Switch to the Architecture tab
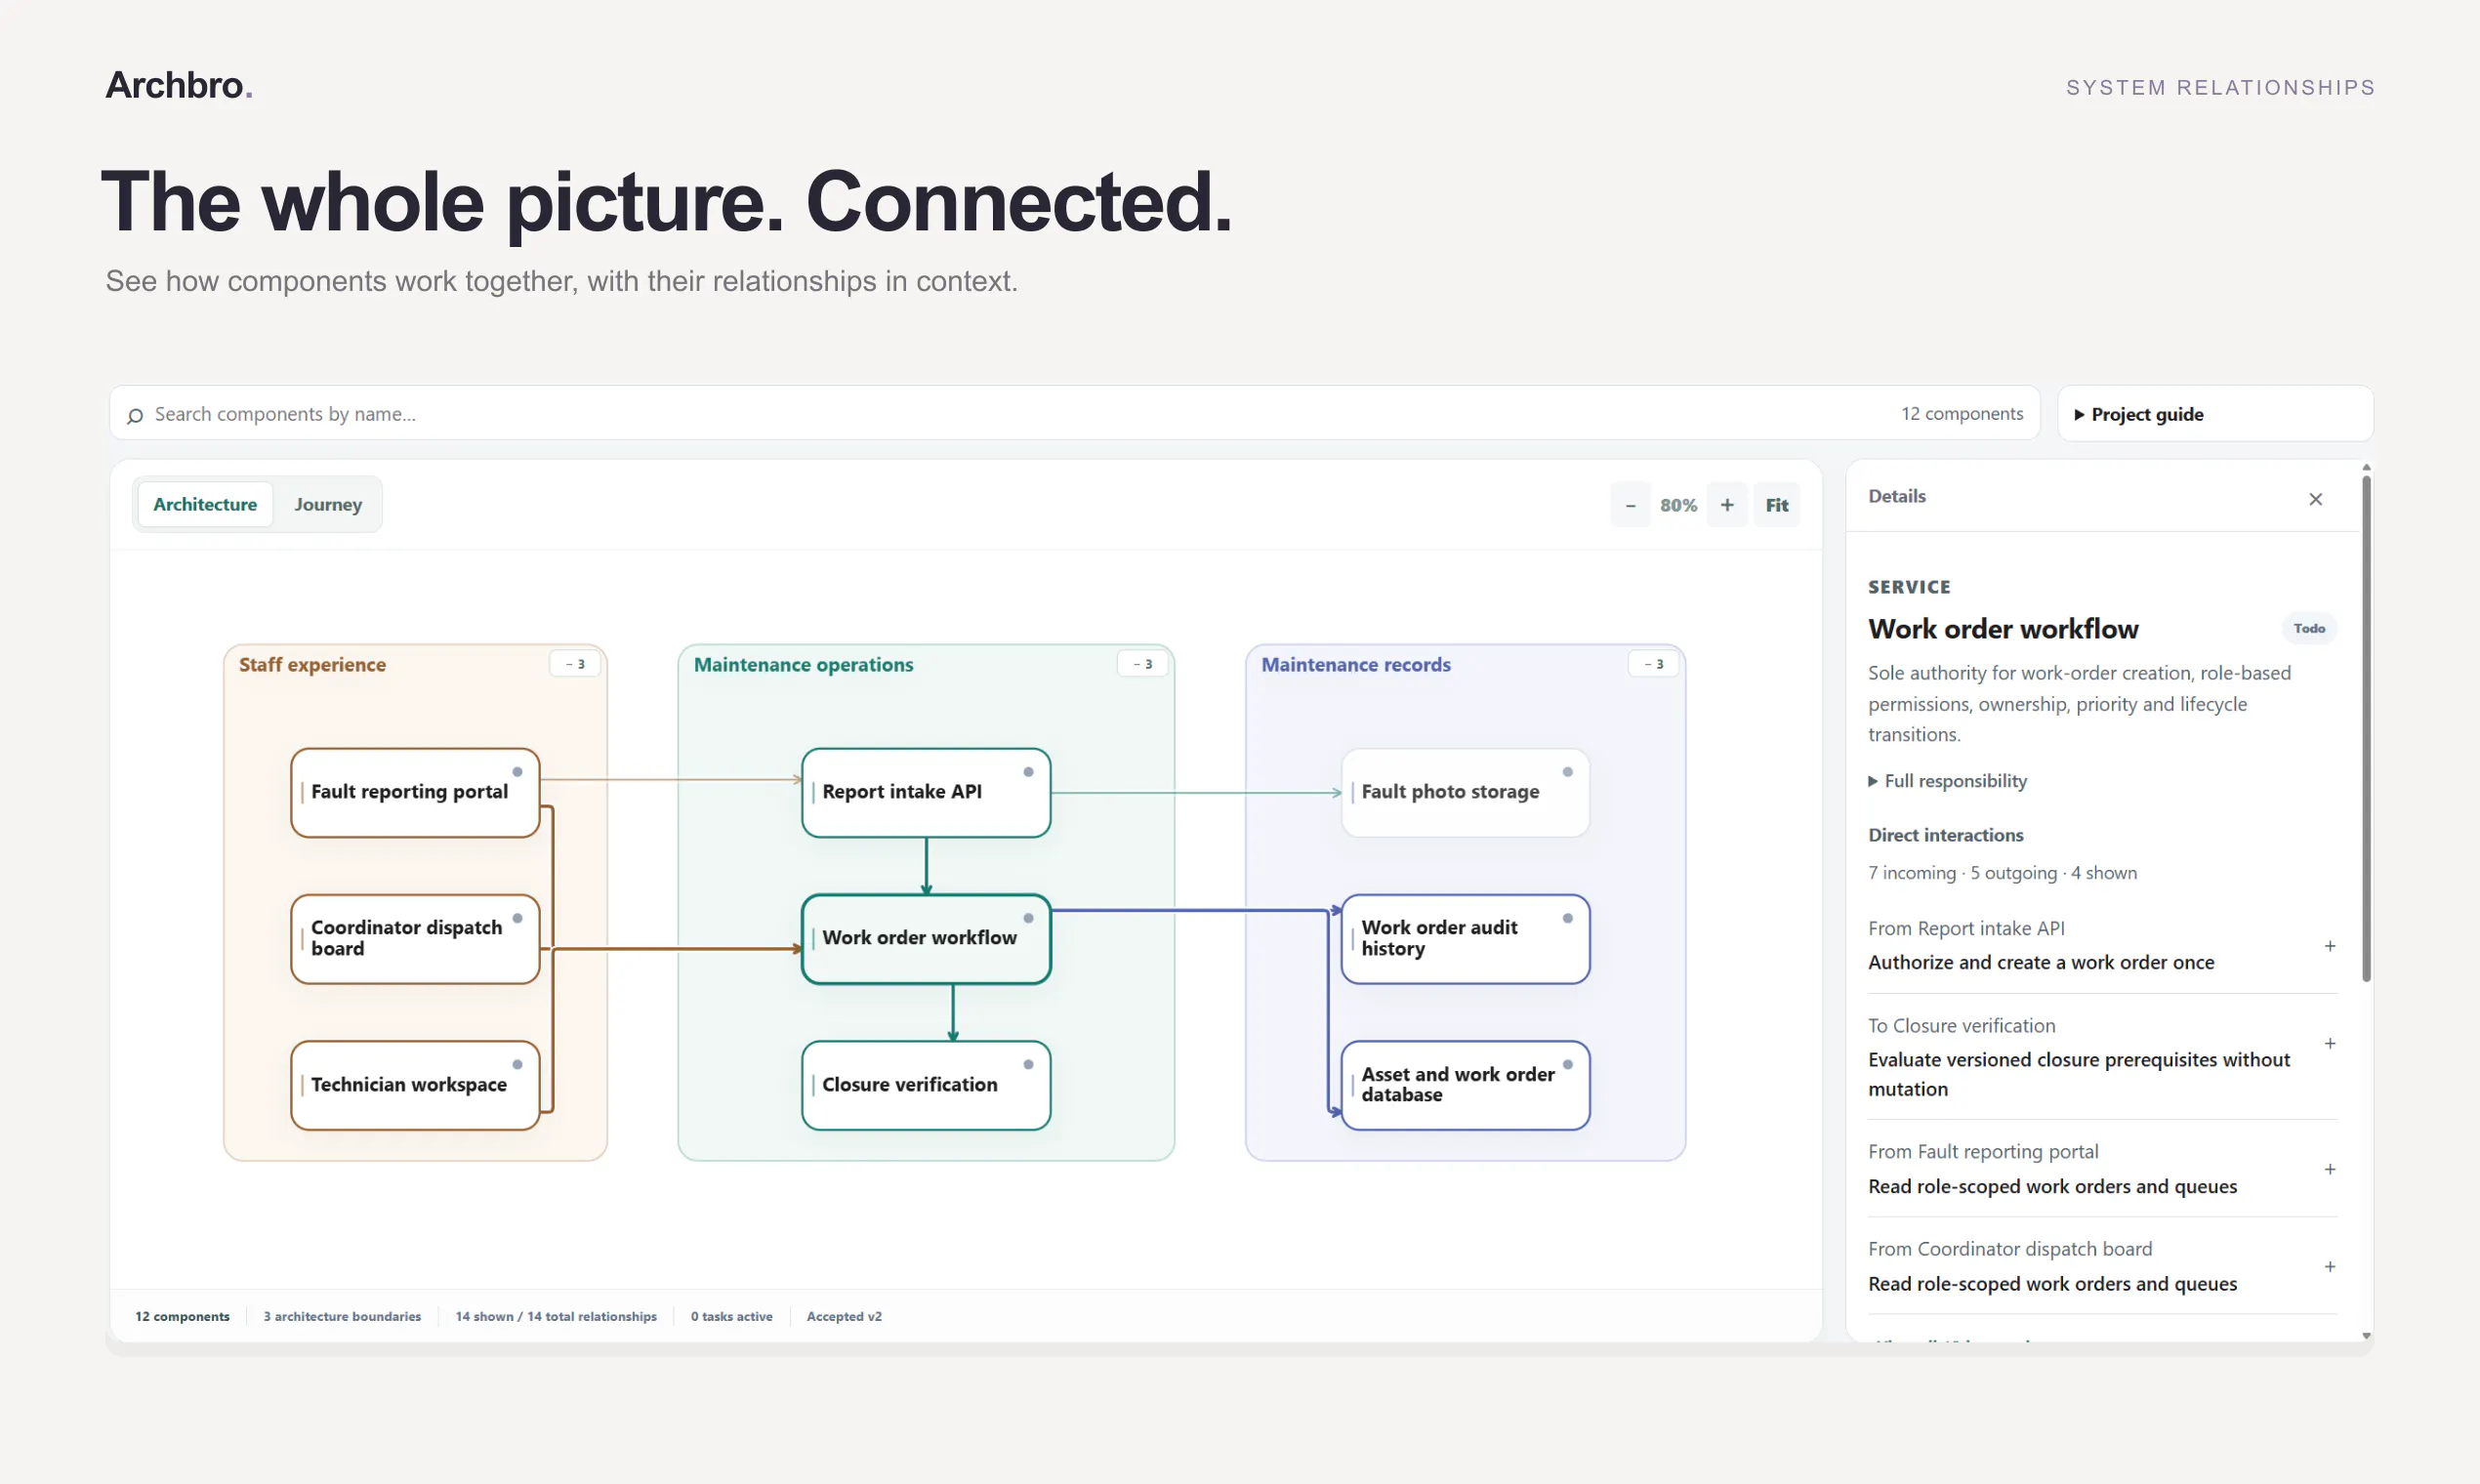The height and width of the screenshot is (1484, 2480). [205, 504]
